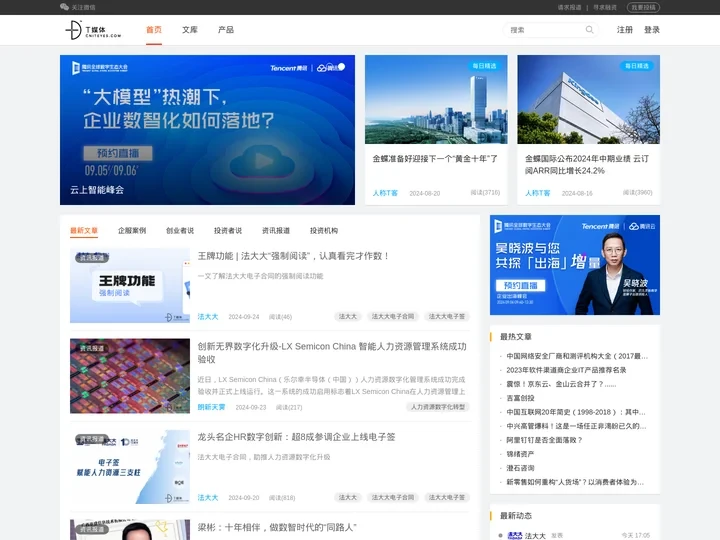
Task: Click the 人力资源数字化转型 tag
Action: pyautogui.click(x=438, y=407)
